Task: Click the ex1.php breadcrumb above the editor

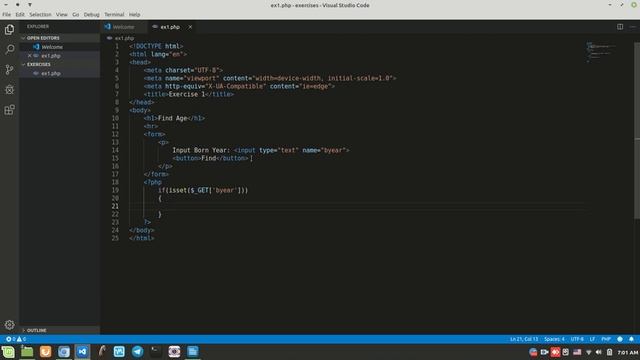Action: coord(124,38)
